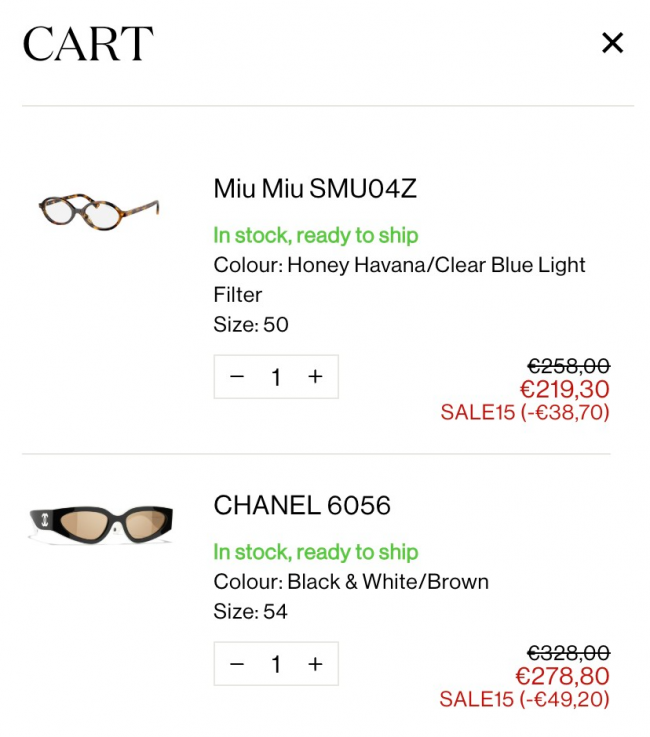650x737 pixels.
Task: Click the CHANEL 6056 quantity value
Action: pyautogui.click(x=276, y=664)
